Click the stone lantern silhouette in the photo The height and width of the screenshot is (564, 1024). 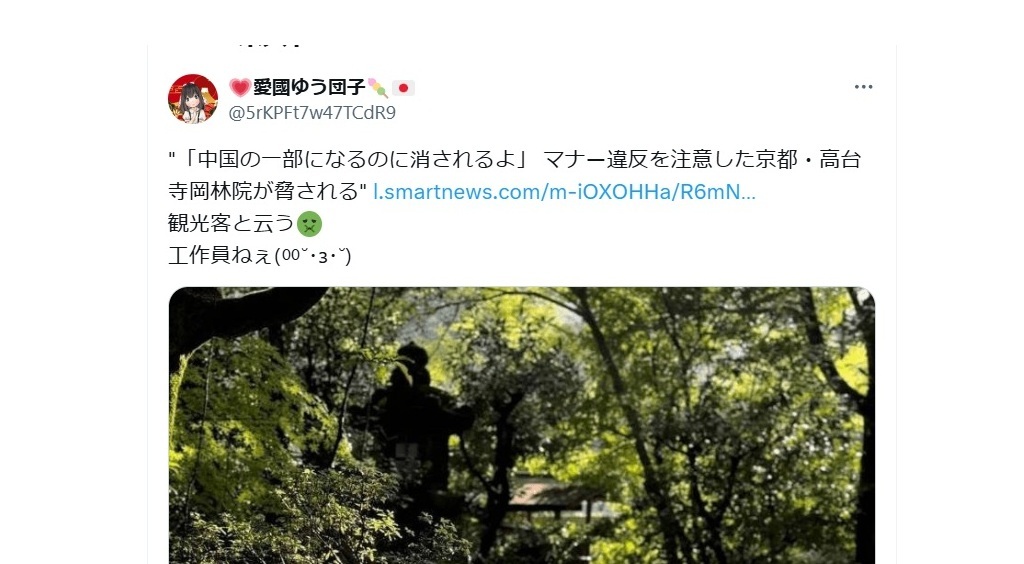click(x=413, y=418)
